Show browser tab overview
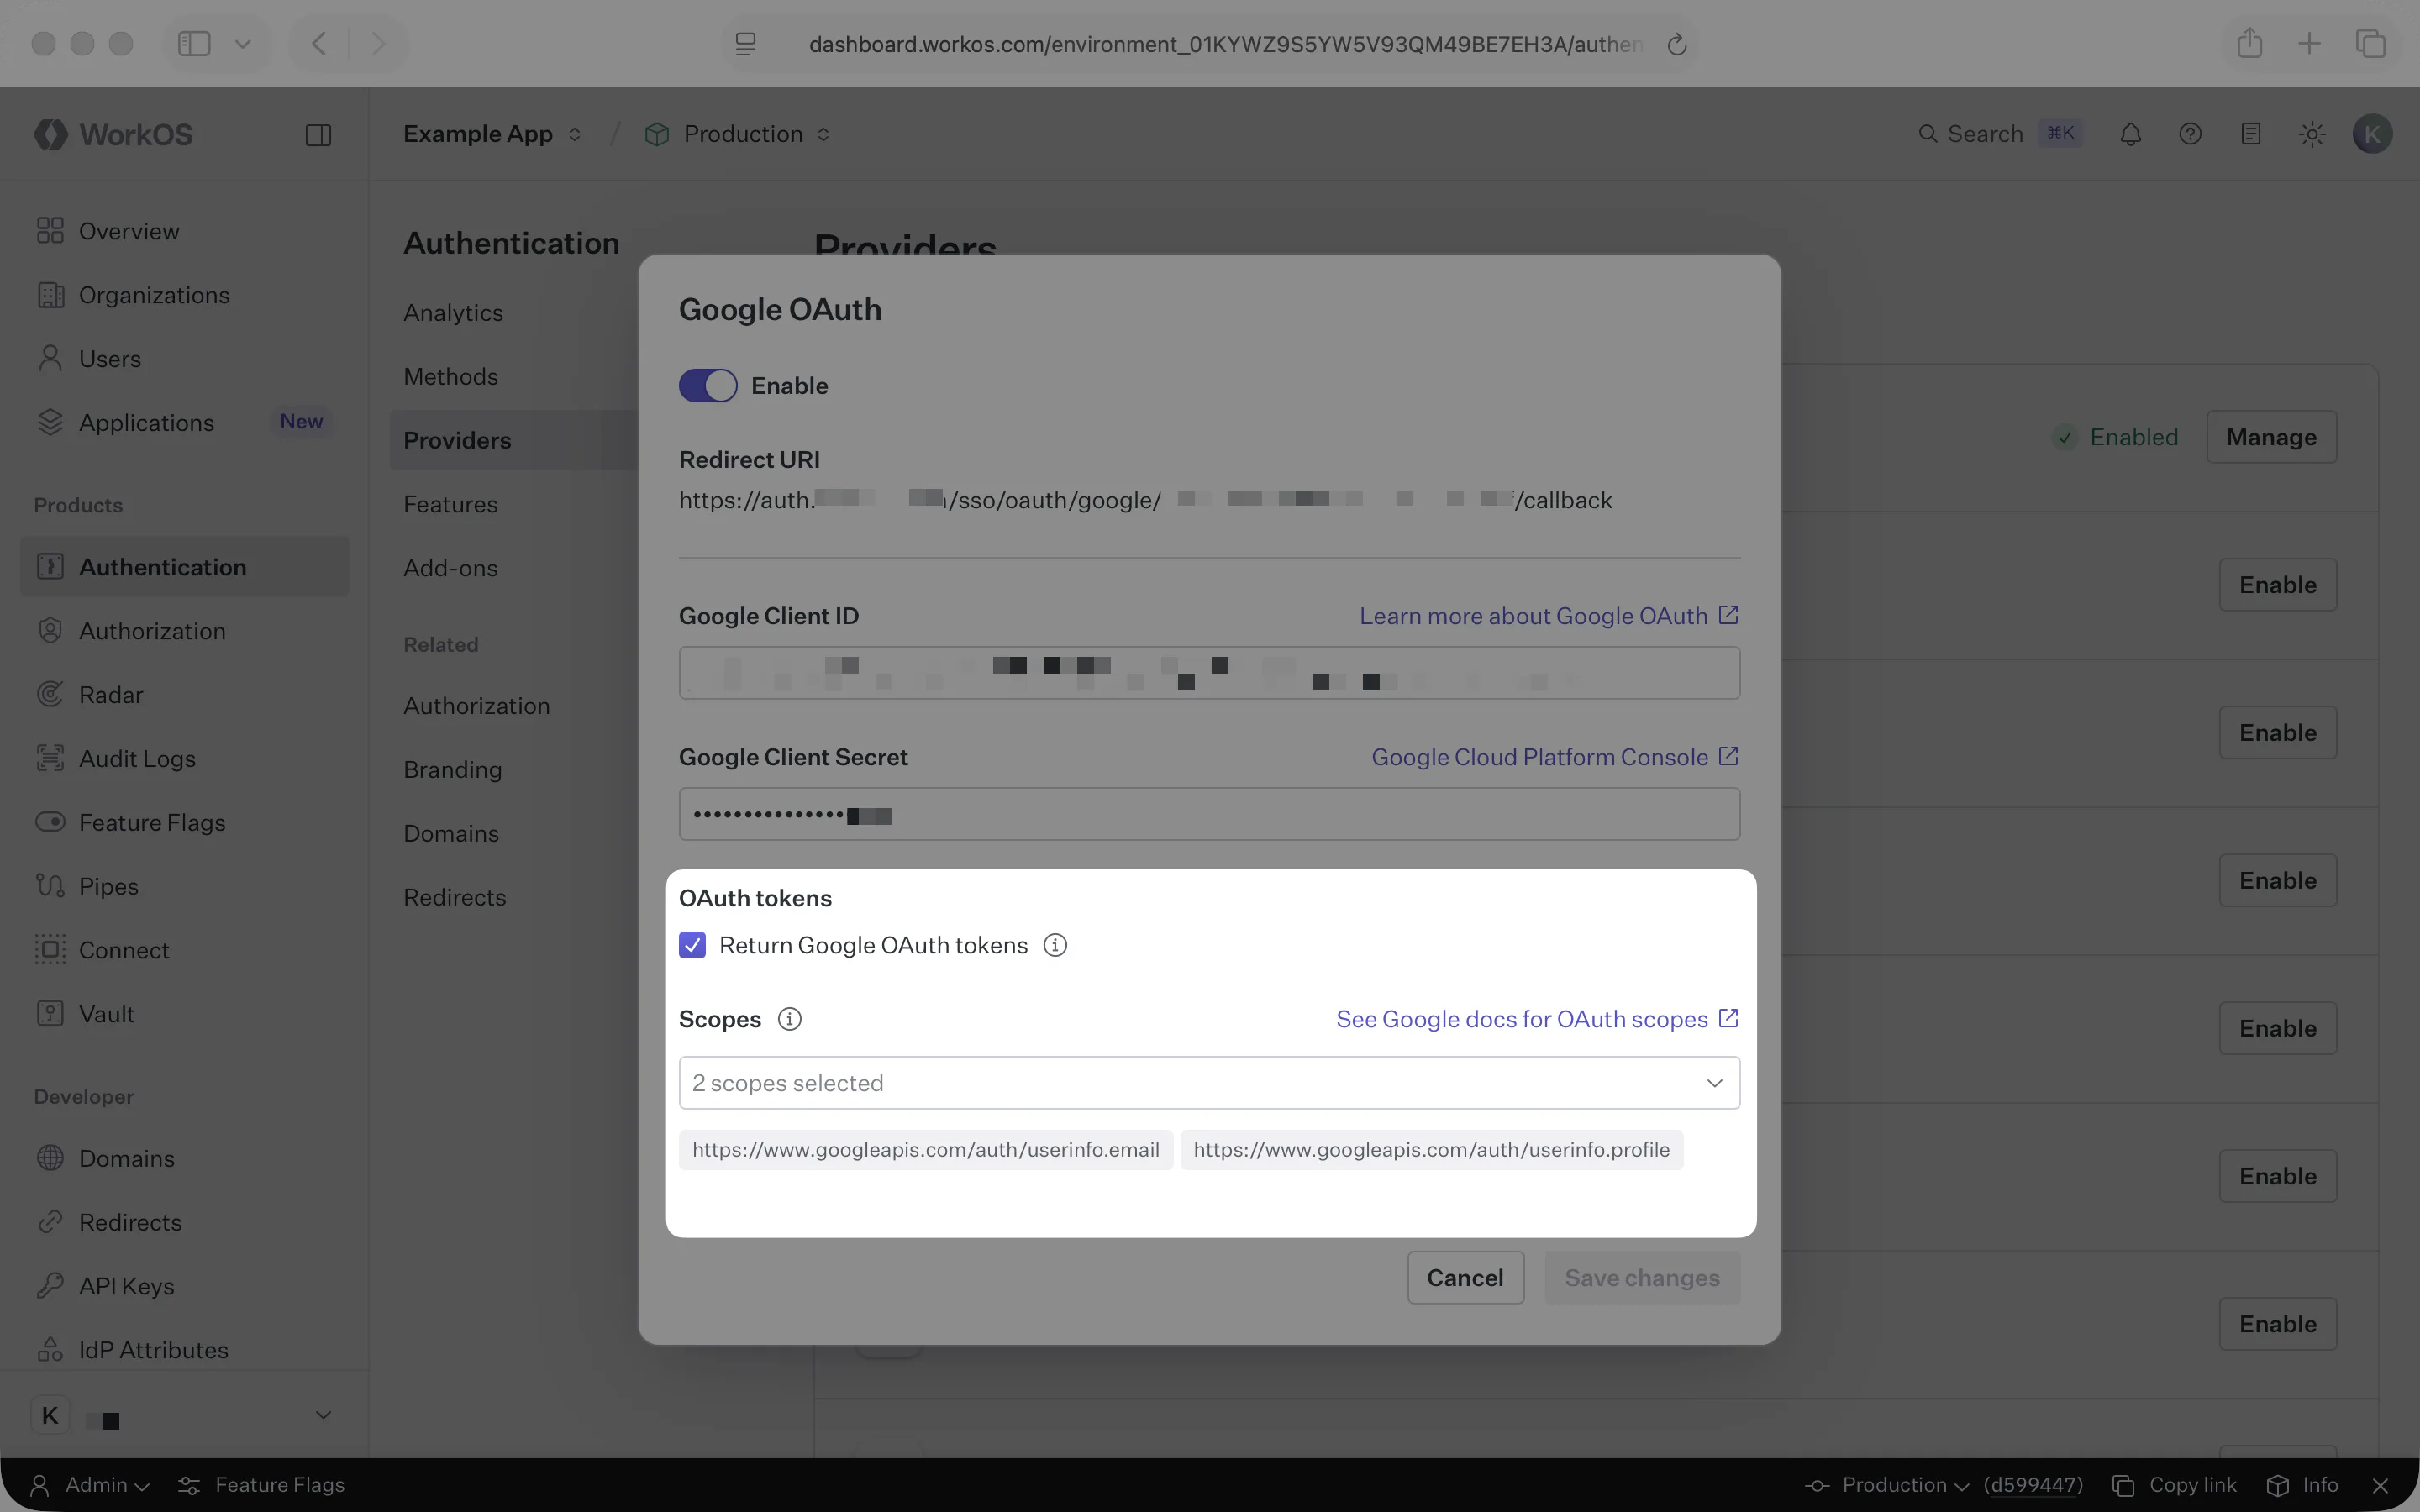The height and width of the screenshot is (1512, 2420). point(2370,43)
